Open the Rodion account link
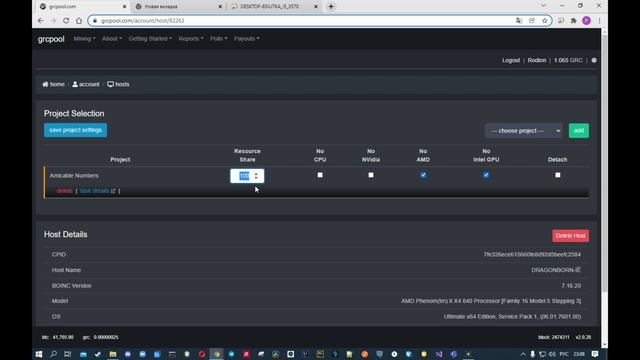 536,60
